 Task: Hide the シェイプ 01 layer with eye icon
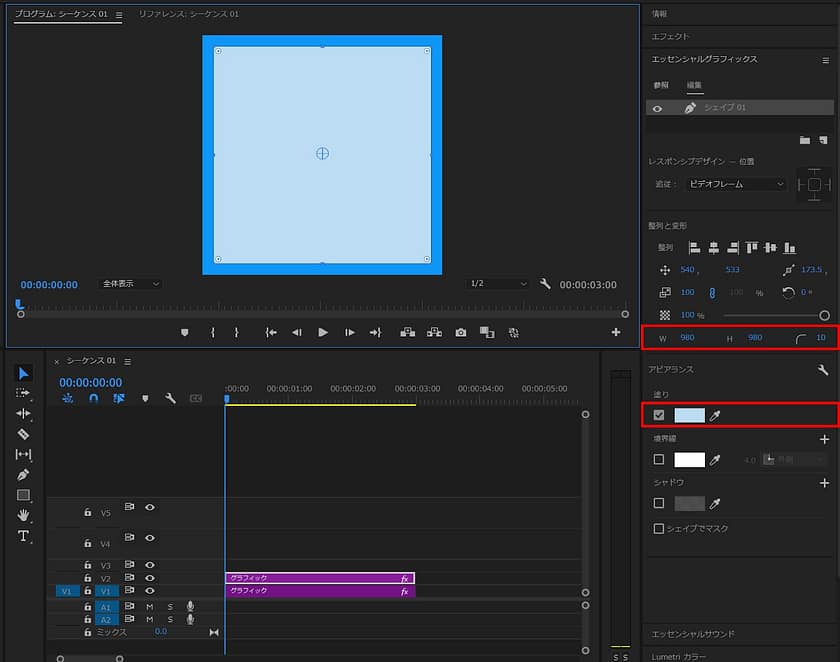pyautogui.click(x=658, y=108)
